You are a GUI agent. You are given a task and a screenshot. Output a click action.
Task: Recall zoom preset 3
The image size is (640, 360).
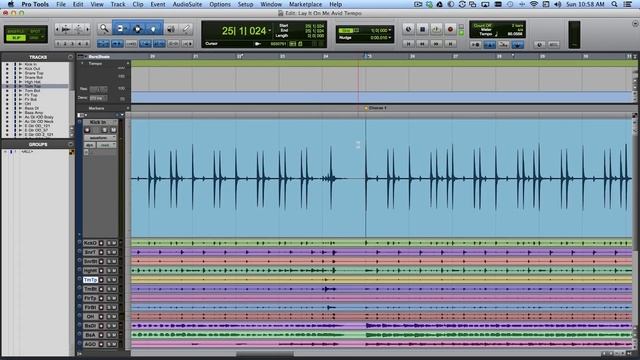point(72,43)
